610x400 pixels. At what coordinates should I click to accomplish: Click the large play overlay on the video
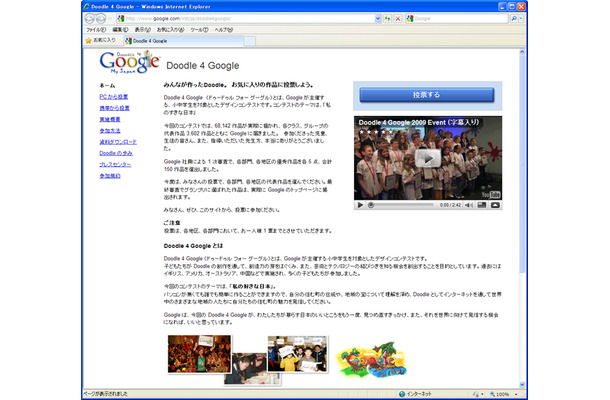[x=428, y=158]
